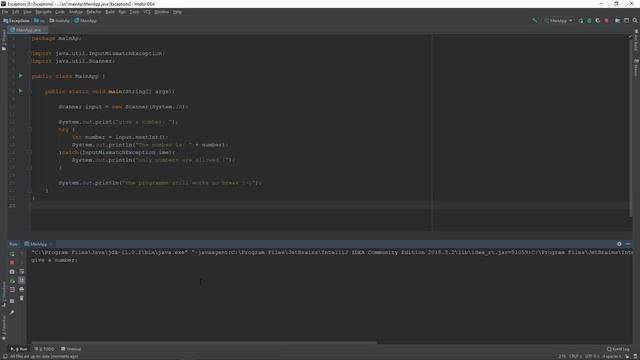Click the Debug MainApp bug icon
Screen dimensions: 640x360
tap(589, 20)
